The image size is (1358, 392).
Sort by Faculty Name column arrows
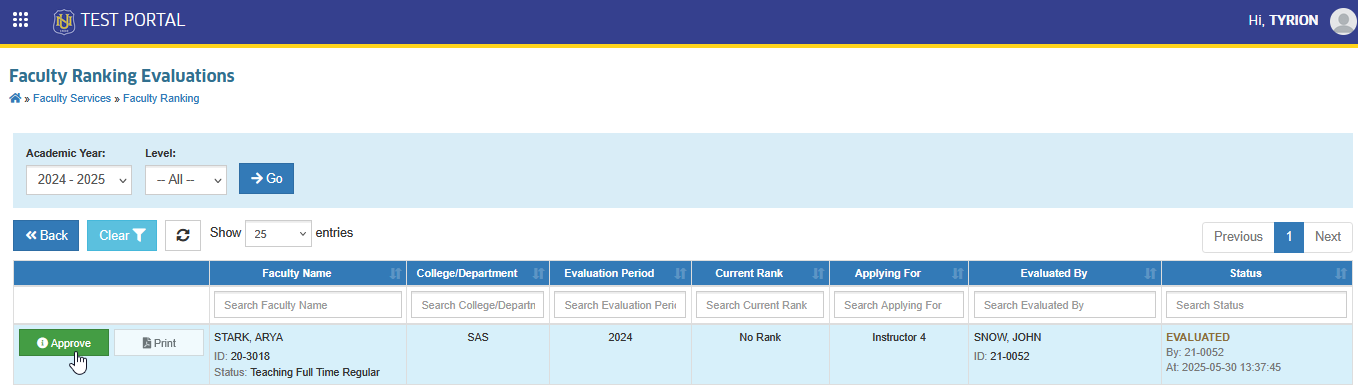coord(395,273)
